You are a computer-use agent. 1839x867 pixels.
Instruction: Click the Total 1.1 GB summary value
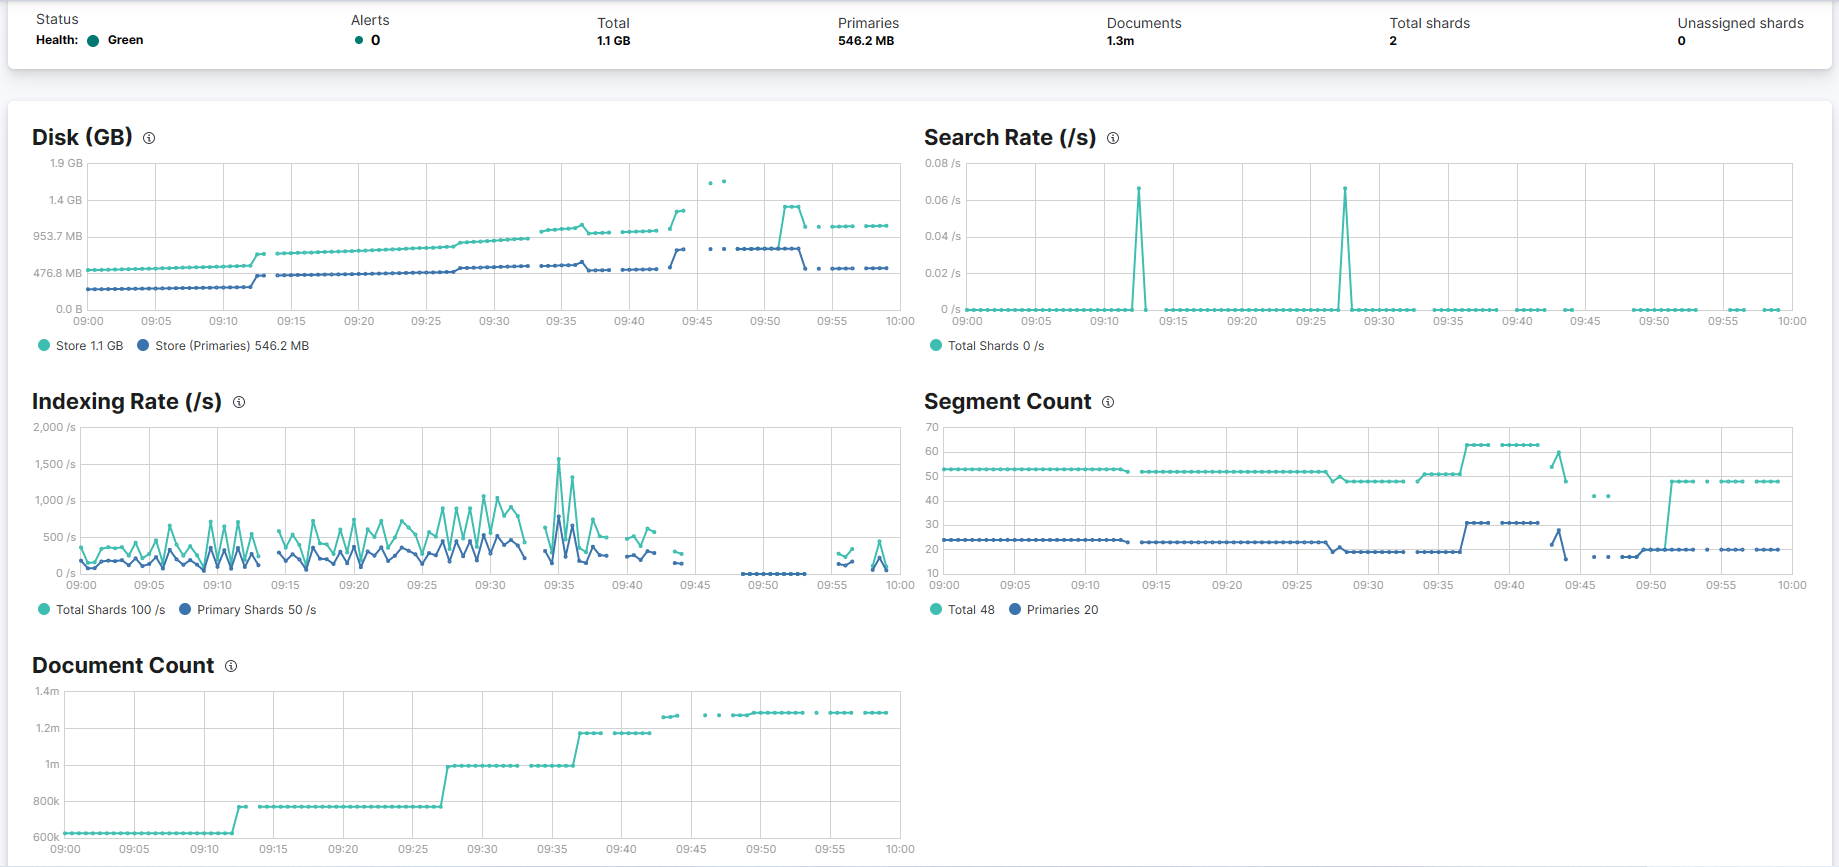coord(614,41)
